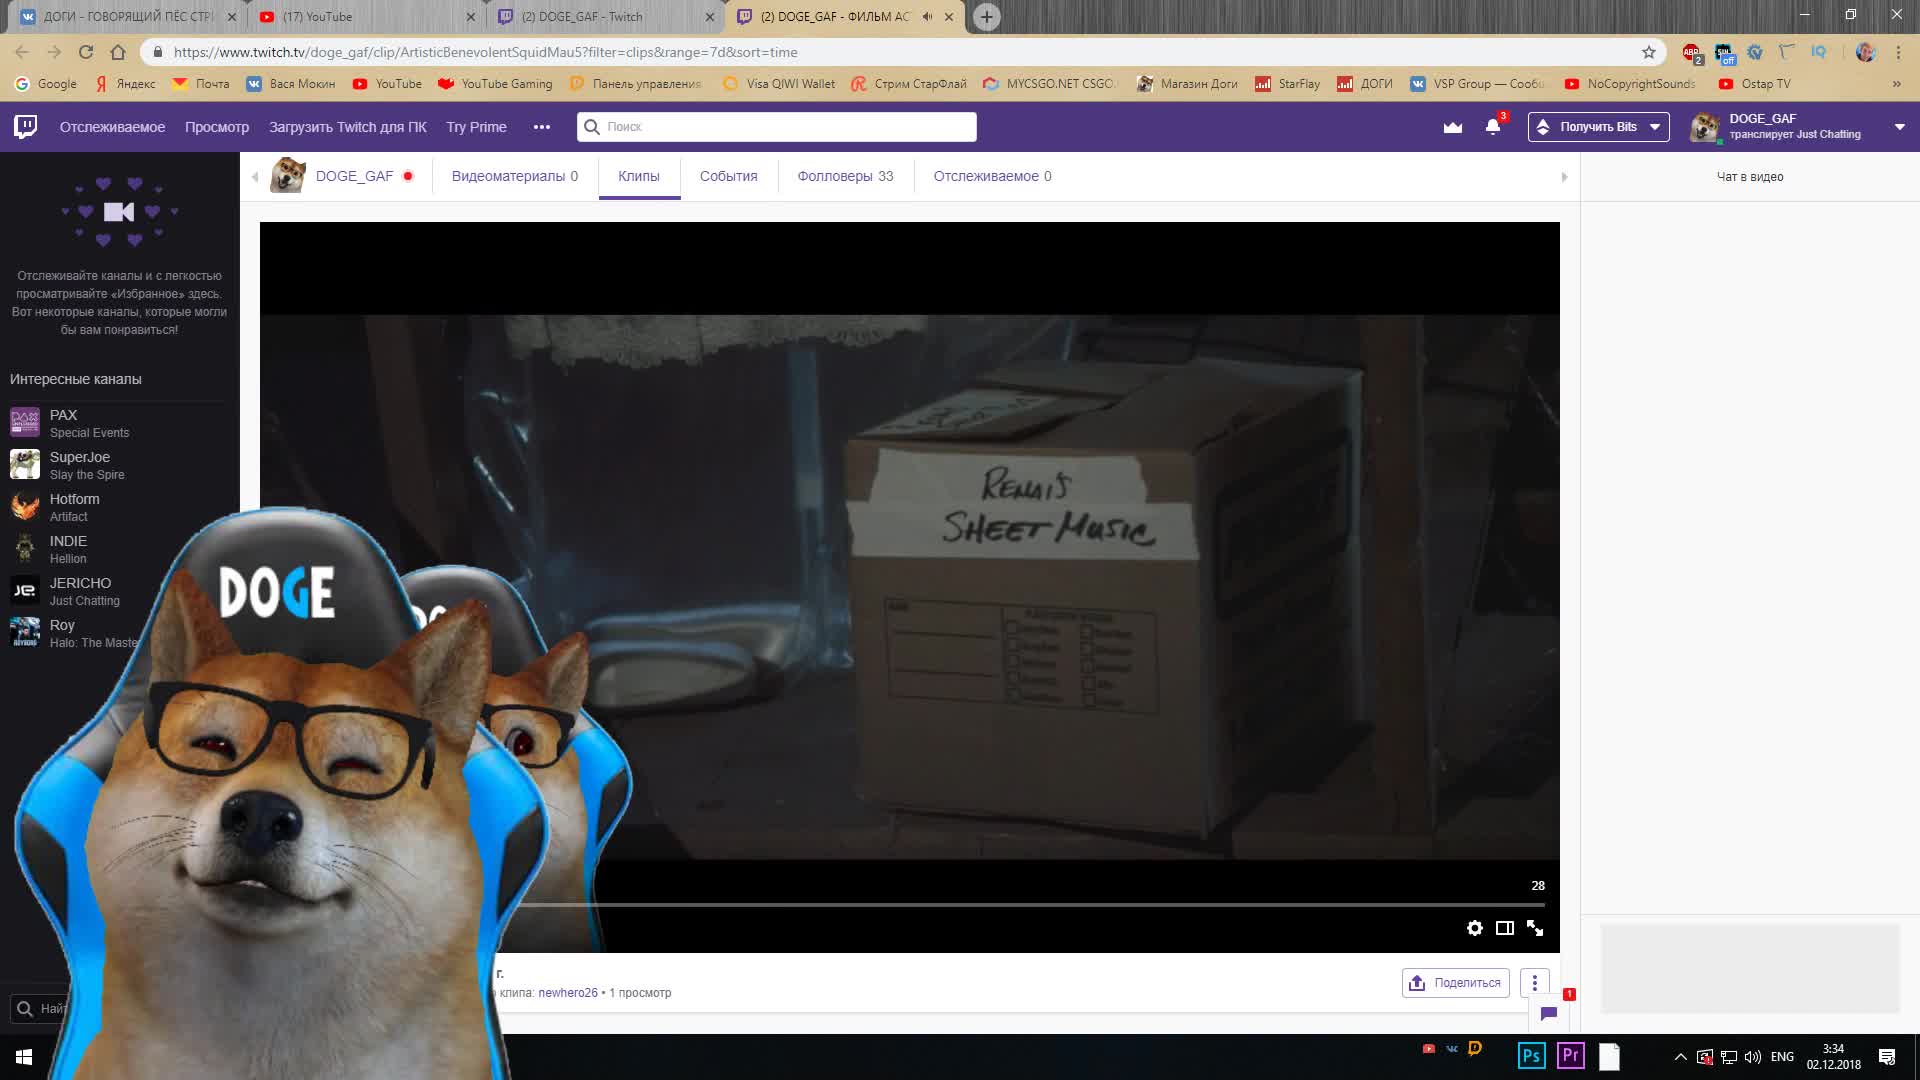Open the Try Prime link
1920x1080 pixels.
pyautogui.click(x=476, y=127)
